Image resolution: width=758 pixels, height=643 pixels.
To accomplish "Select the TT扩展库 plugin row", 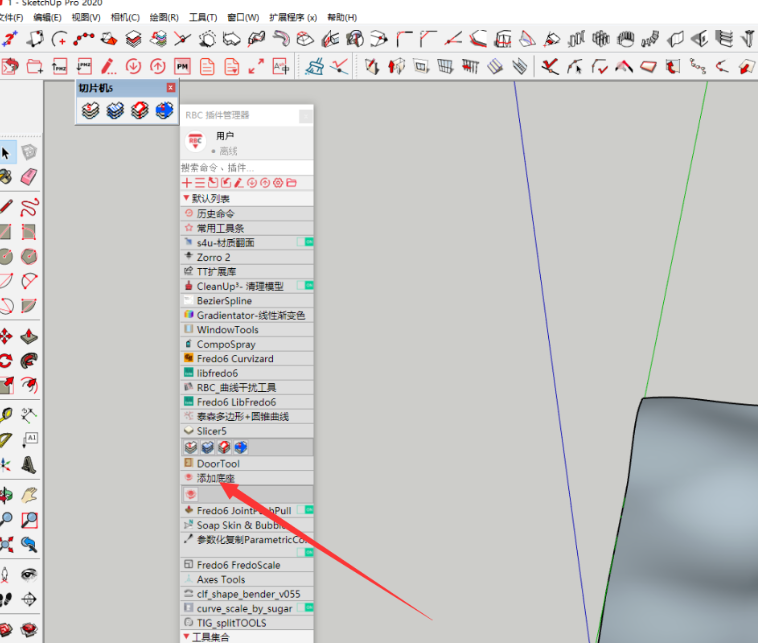I will 247,271.
